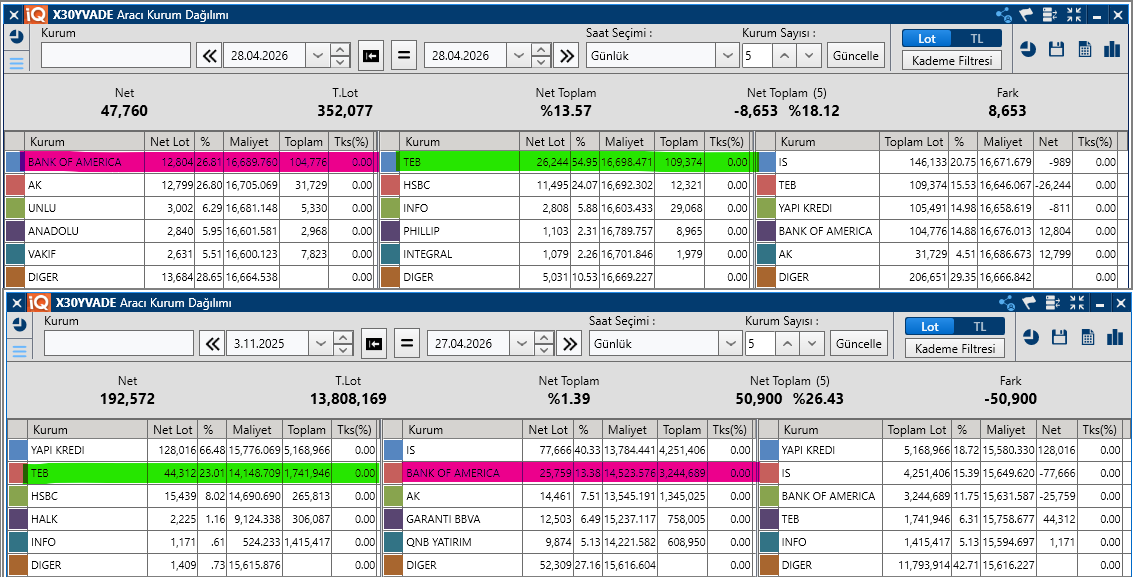The image size is (1133, 577).
Task: Increase Kurum Sayısı with up arrow in bottom window
Action: (x=788, y=344)
